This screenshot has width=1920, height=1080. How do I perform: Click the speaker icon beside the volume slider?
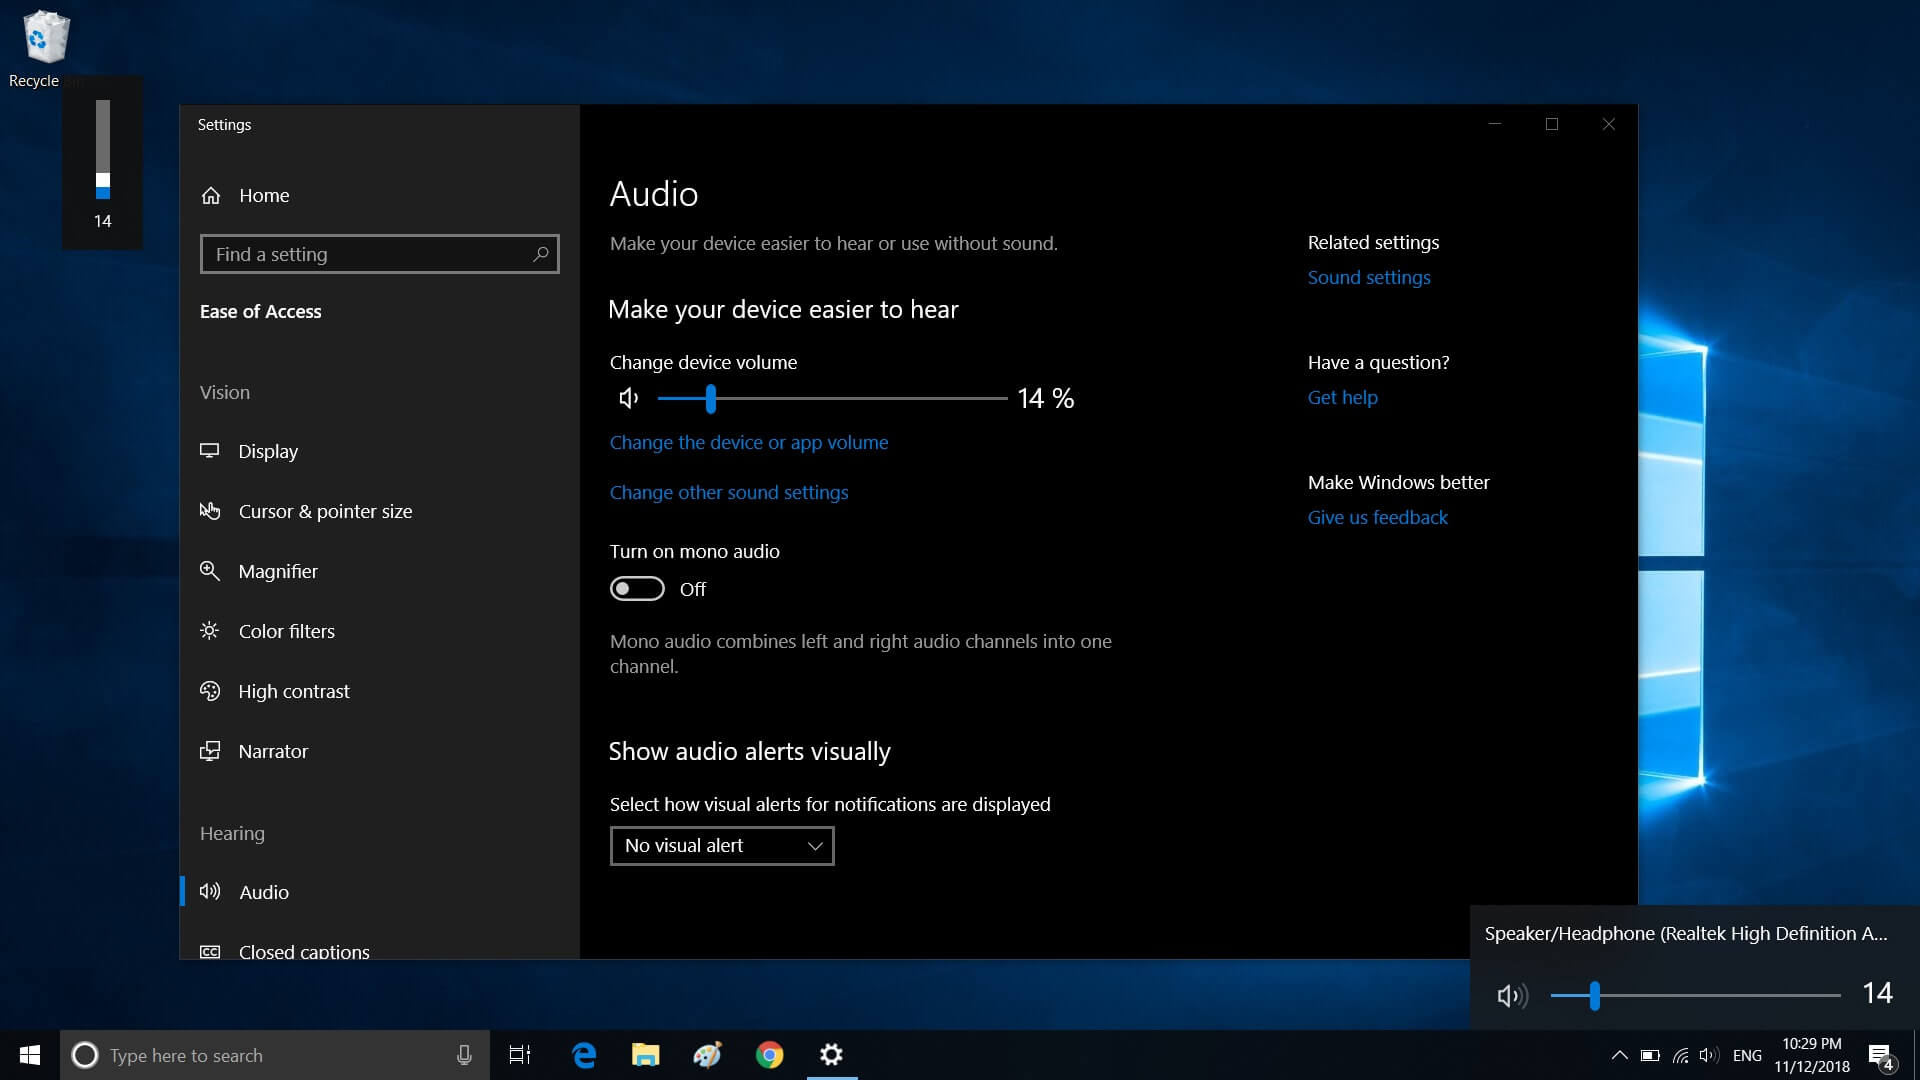(628, 398)
